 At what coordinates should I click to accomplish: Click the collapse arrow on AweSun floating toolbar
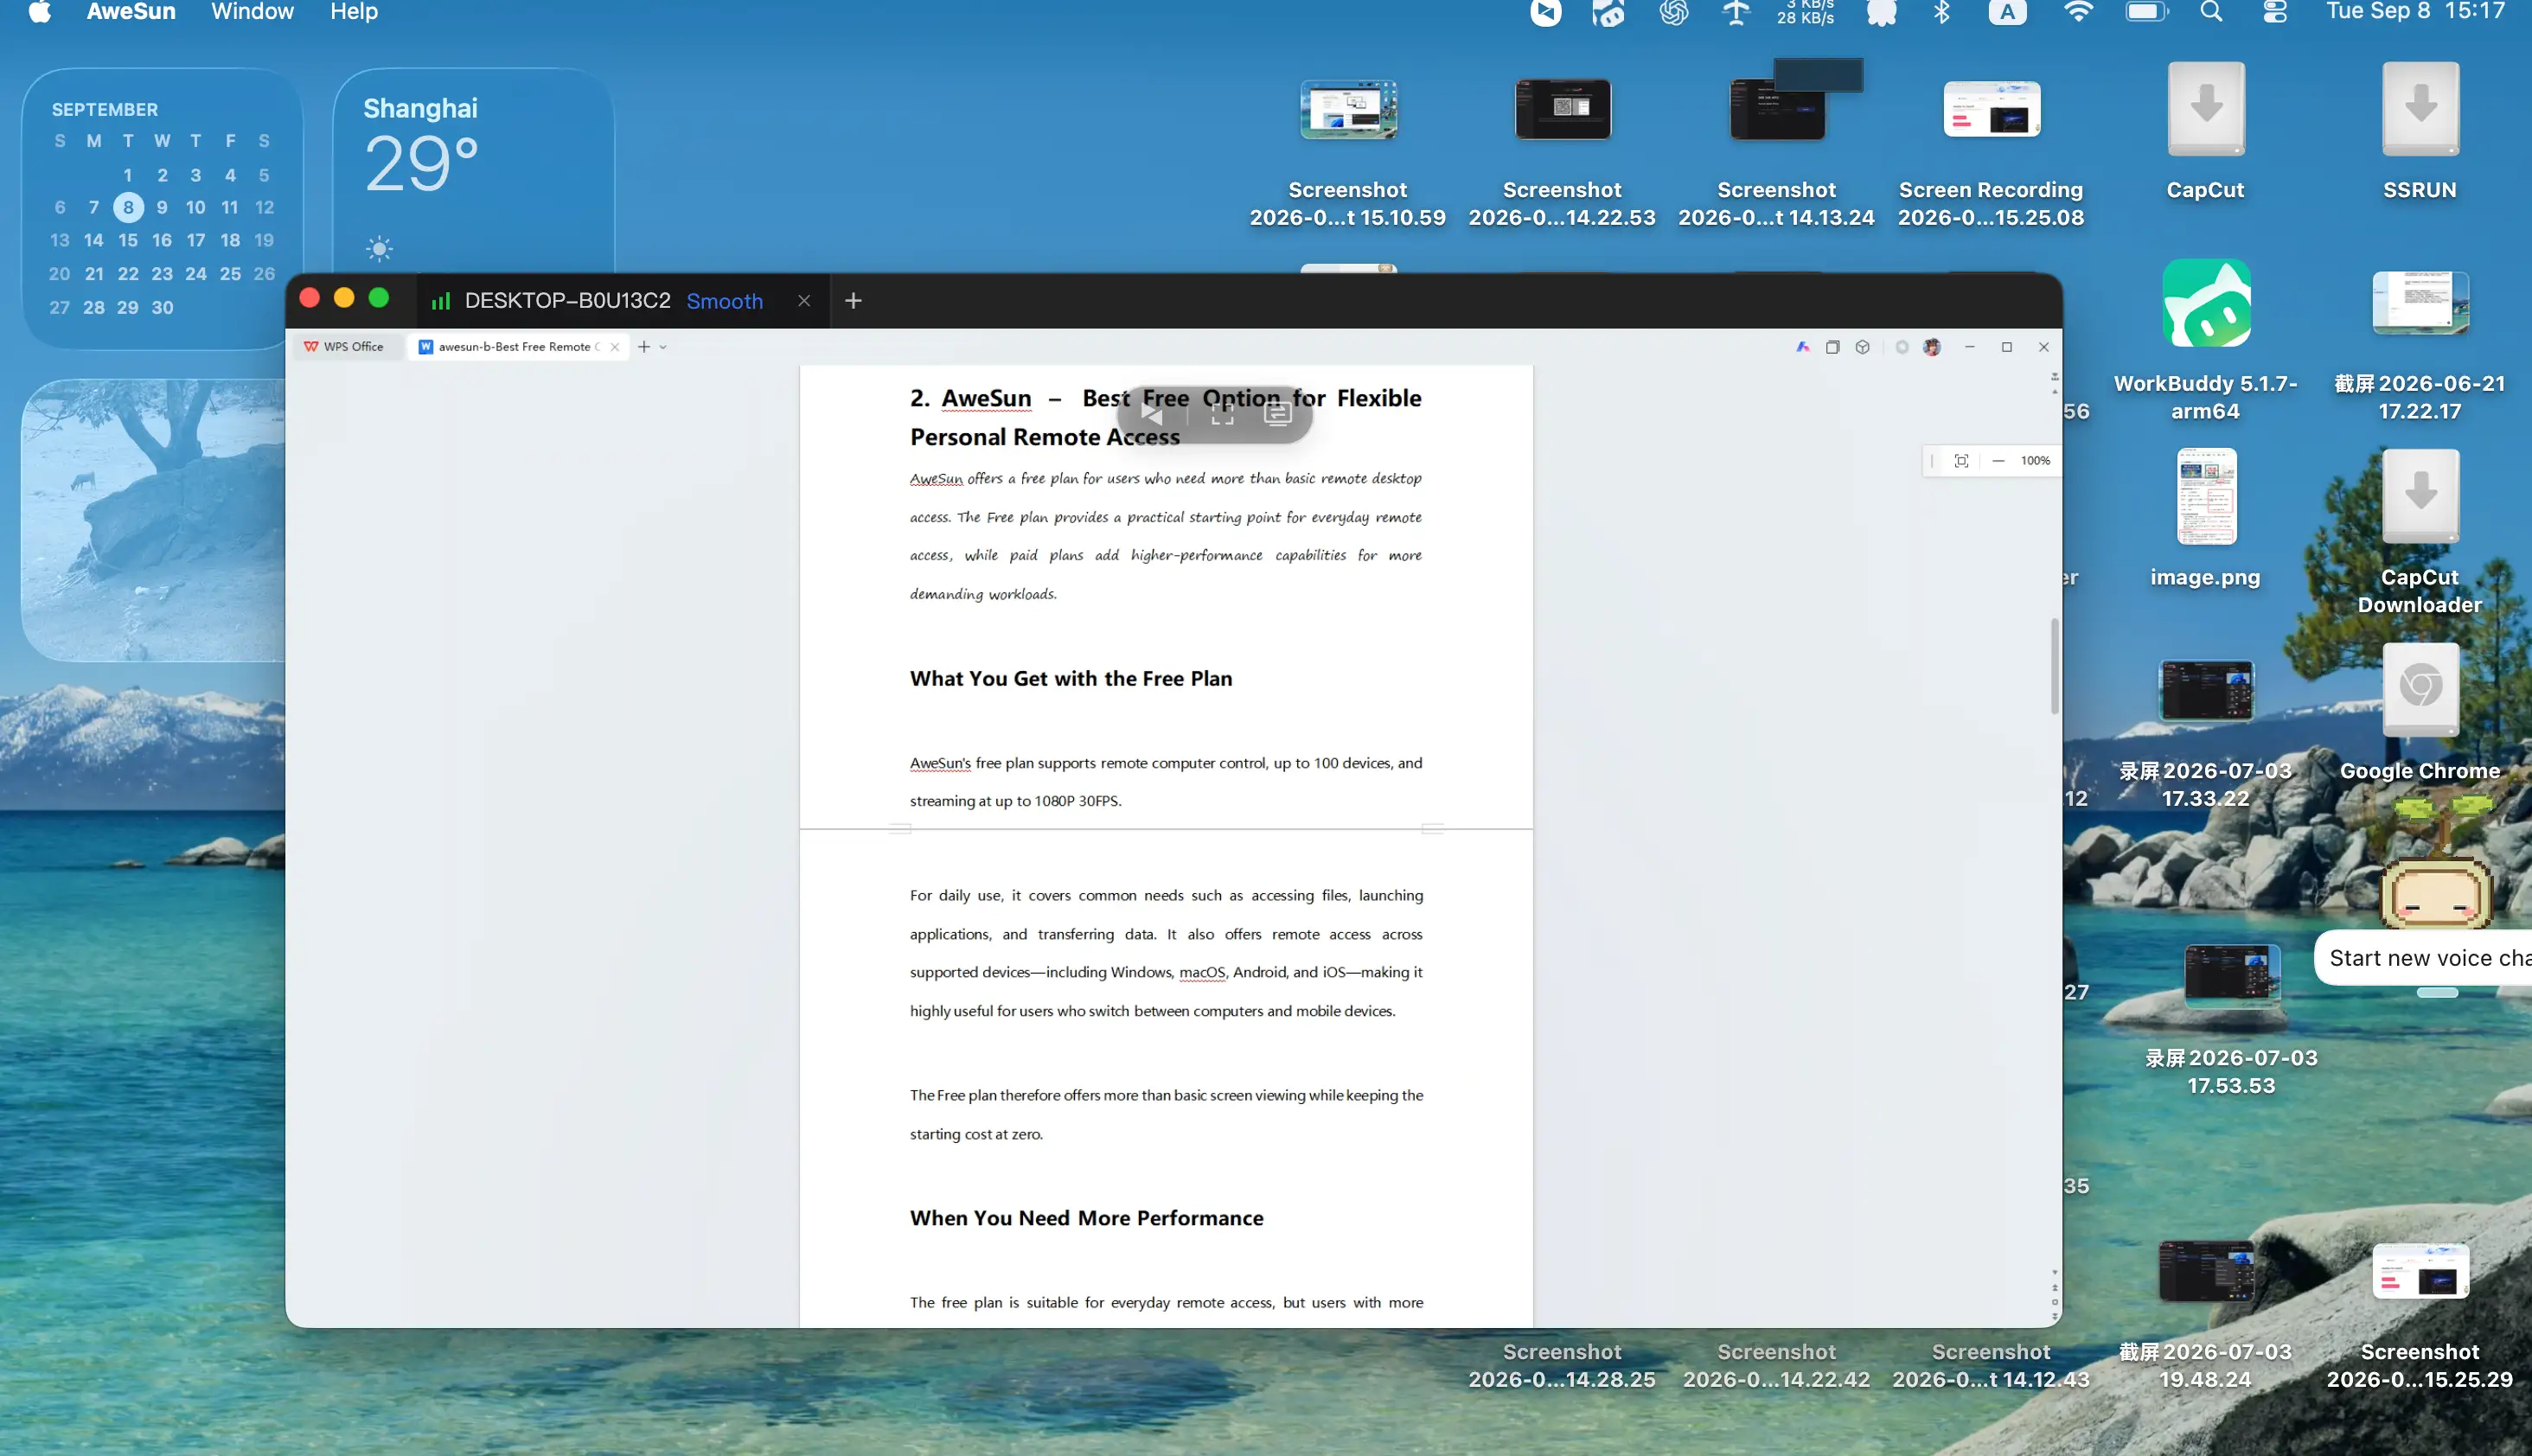(x=1152, y=413)
